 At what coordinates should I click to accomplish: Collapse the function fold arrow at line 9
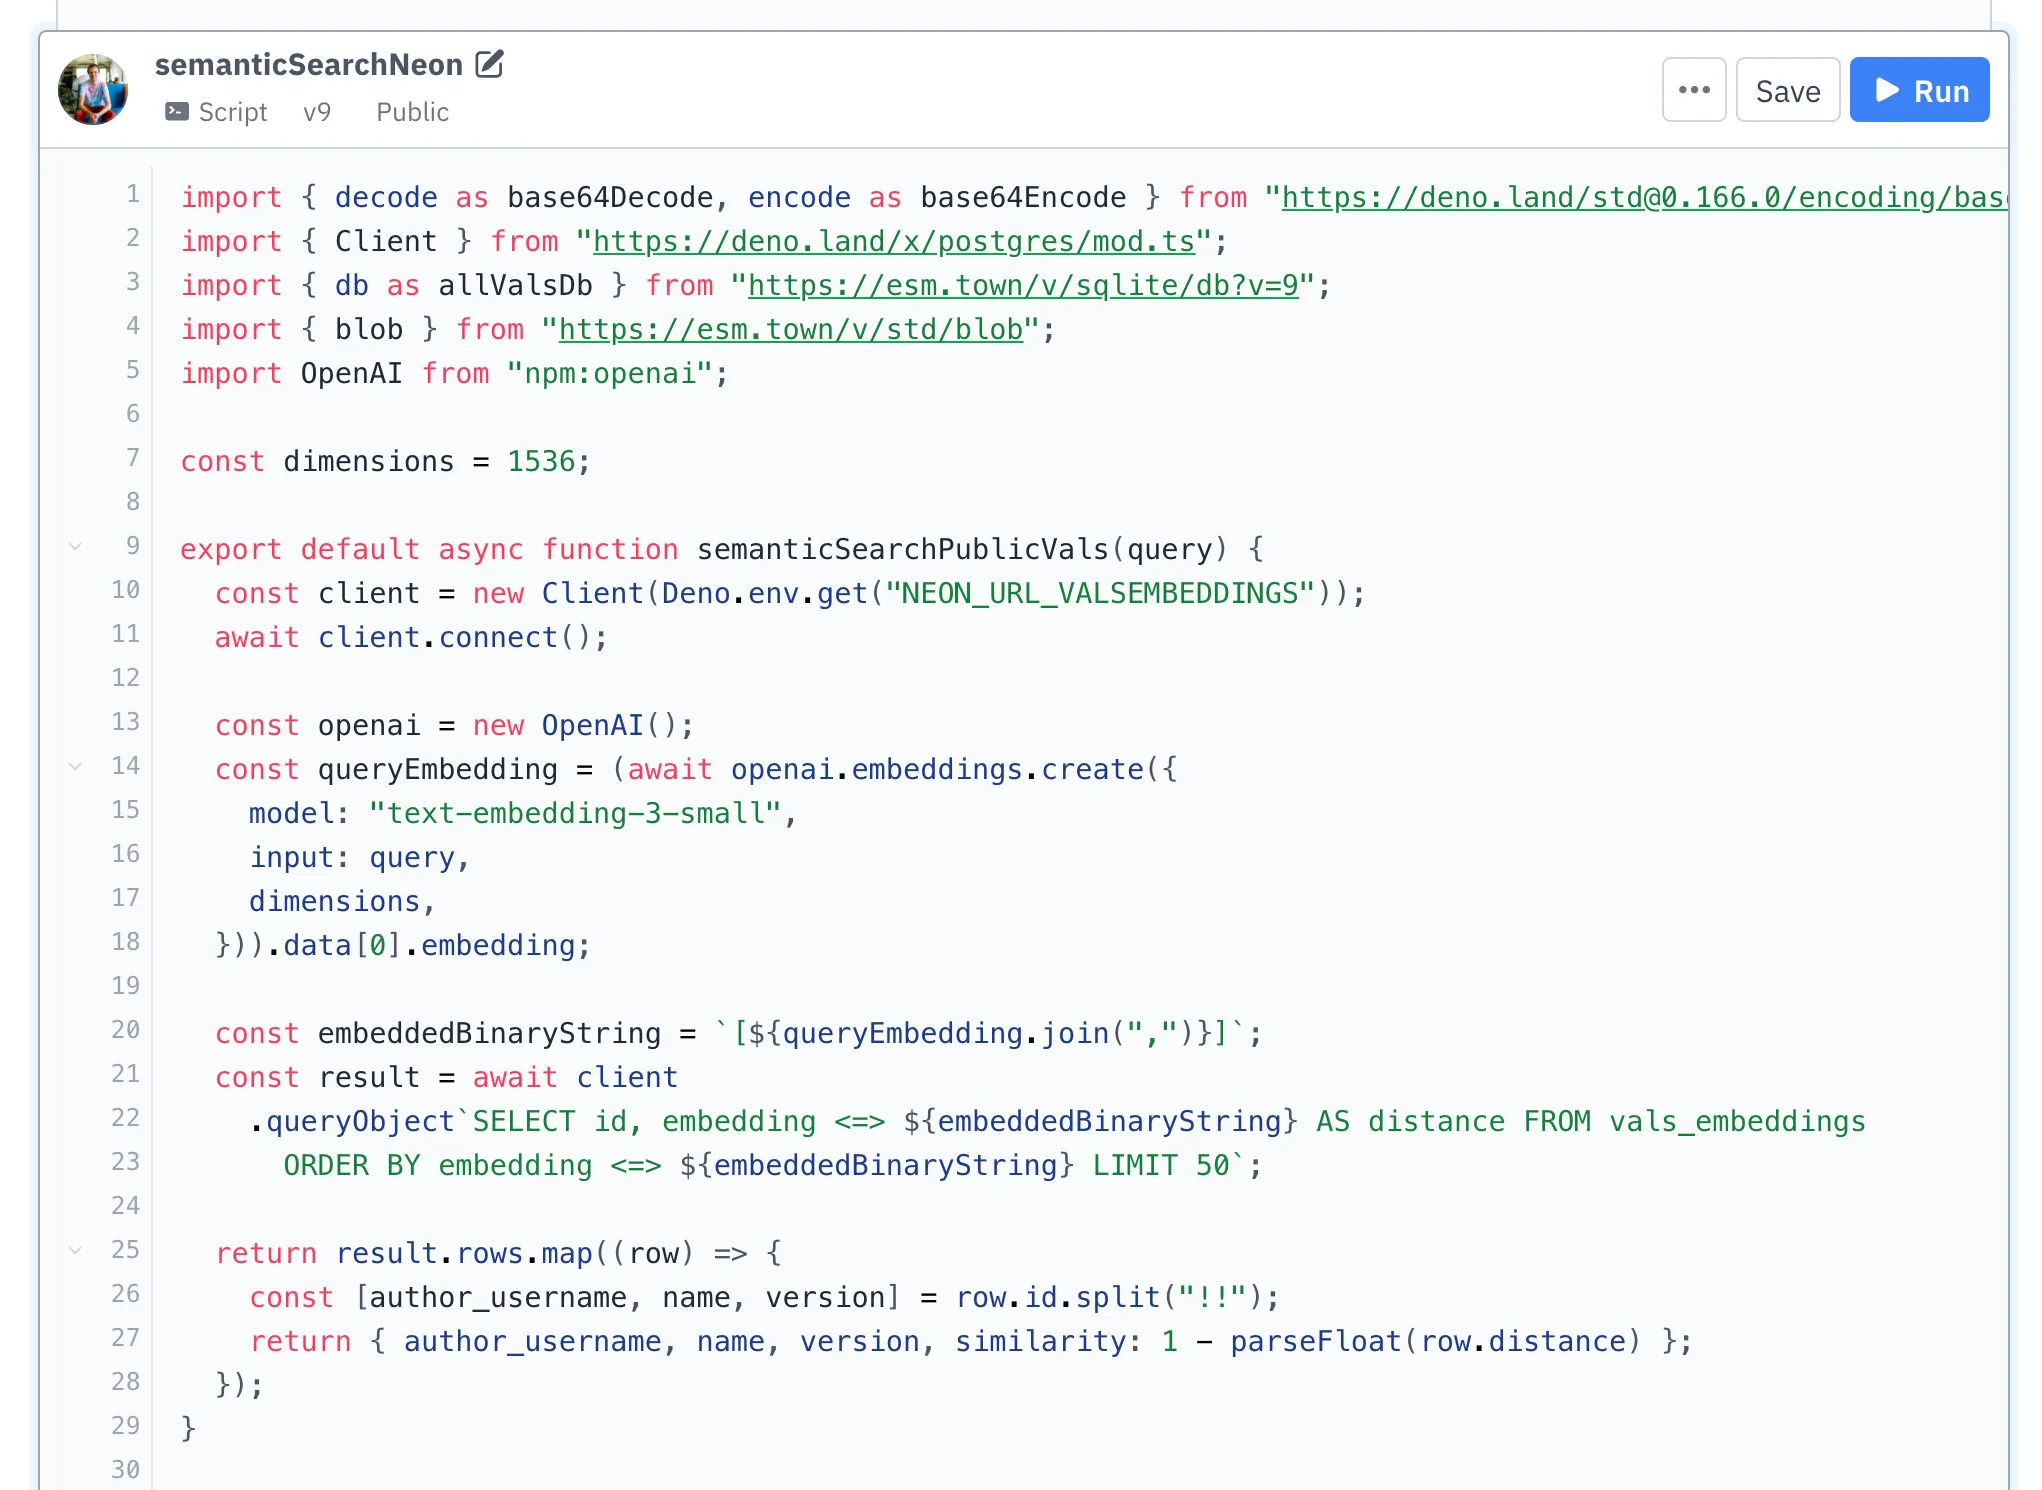pyautogui.click(x=75, y=546)
